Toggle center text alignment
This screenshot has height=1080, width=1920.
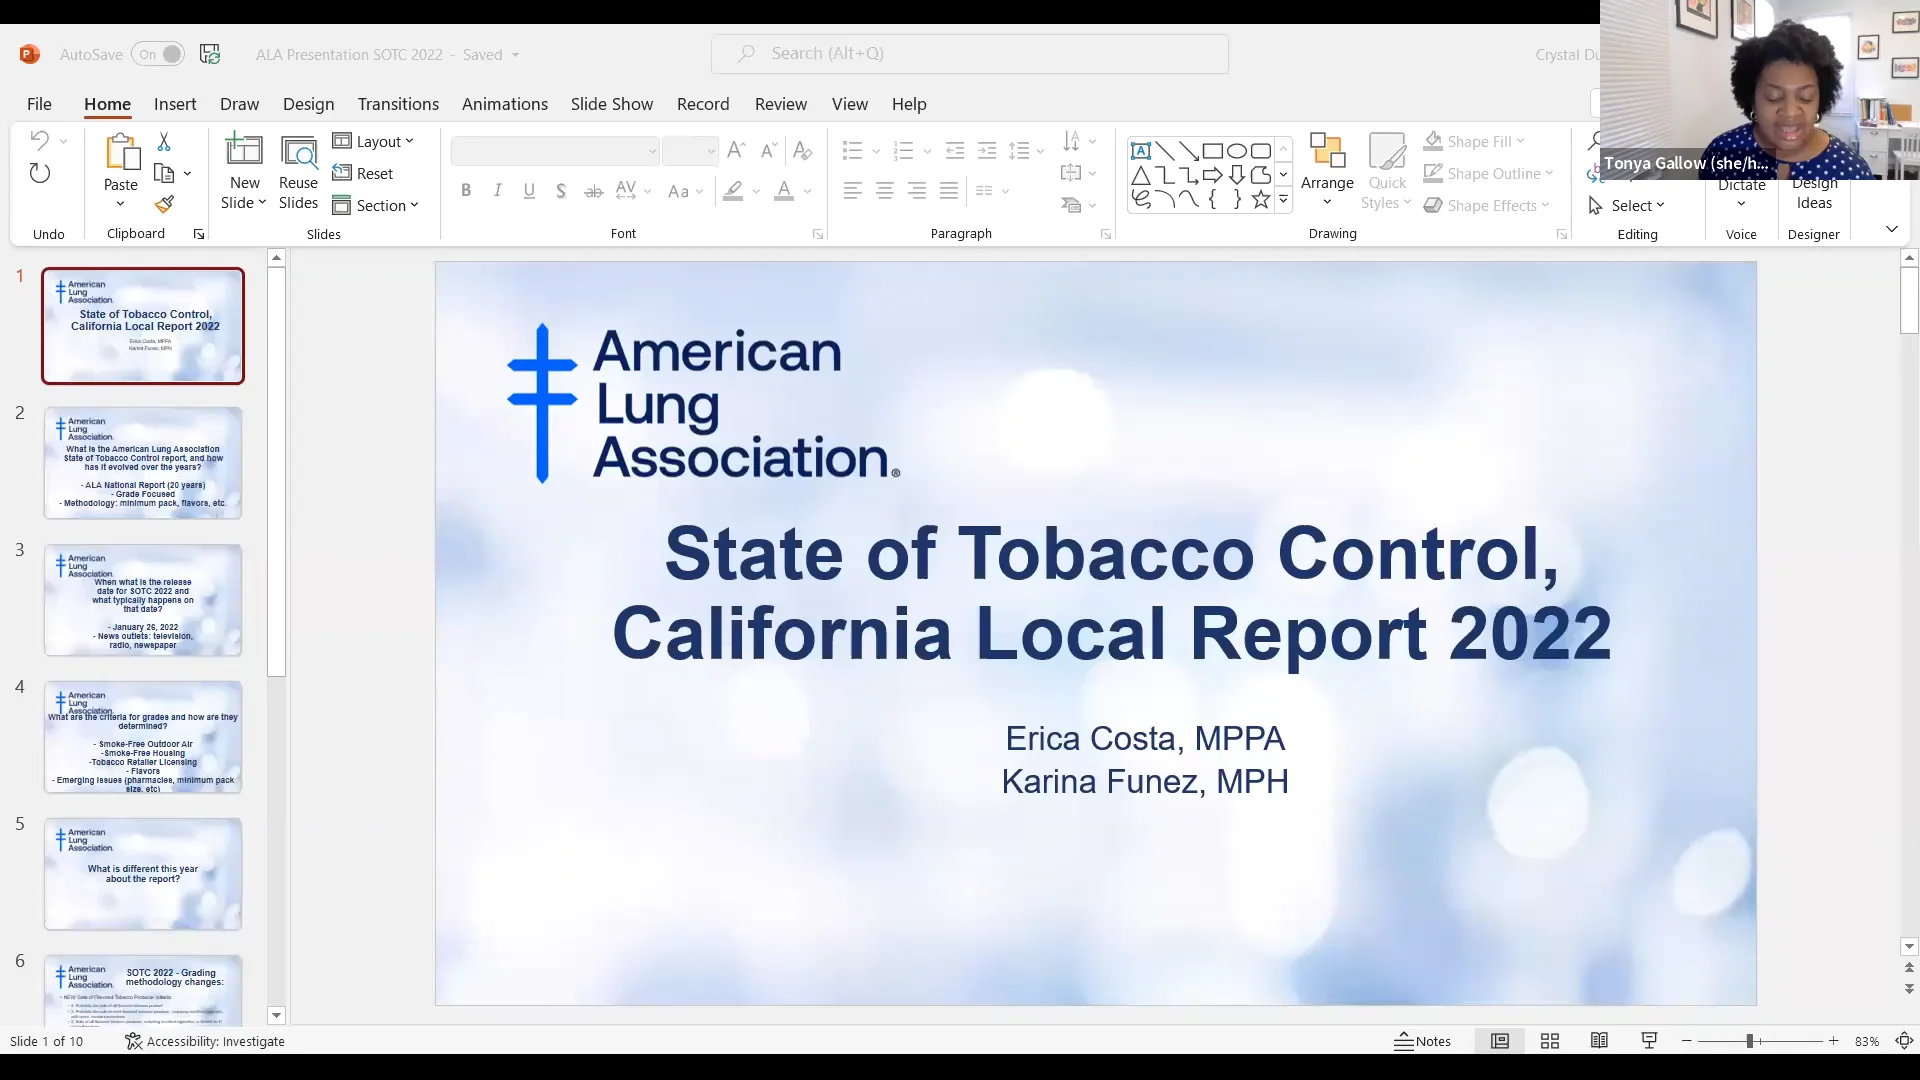884,190
